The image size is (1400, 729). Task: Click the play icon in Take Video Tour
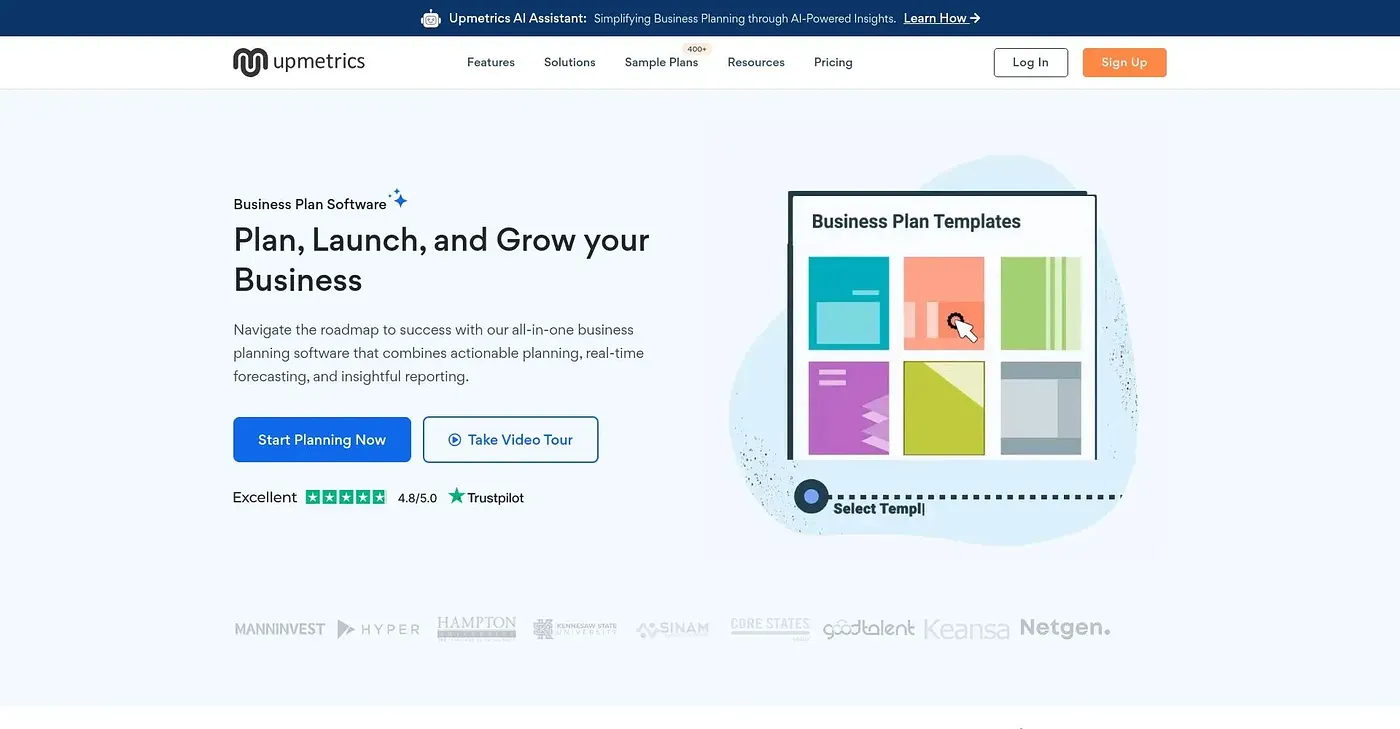point(455,440)
